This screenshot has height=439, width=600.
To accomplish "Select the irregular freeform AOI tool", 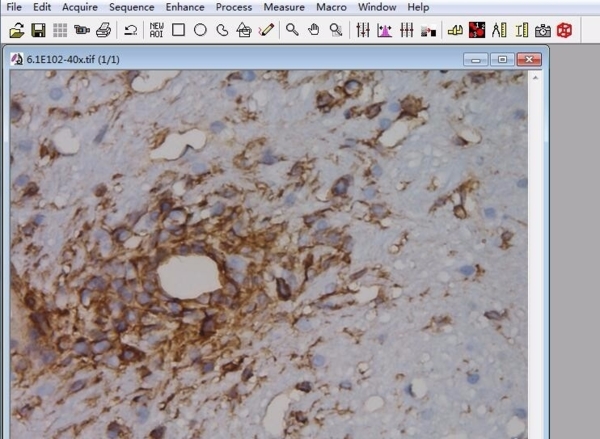I will pos(222,30).
